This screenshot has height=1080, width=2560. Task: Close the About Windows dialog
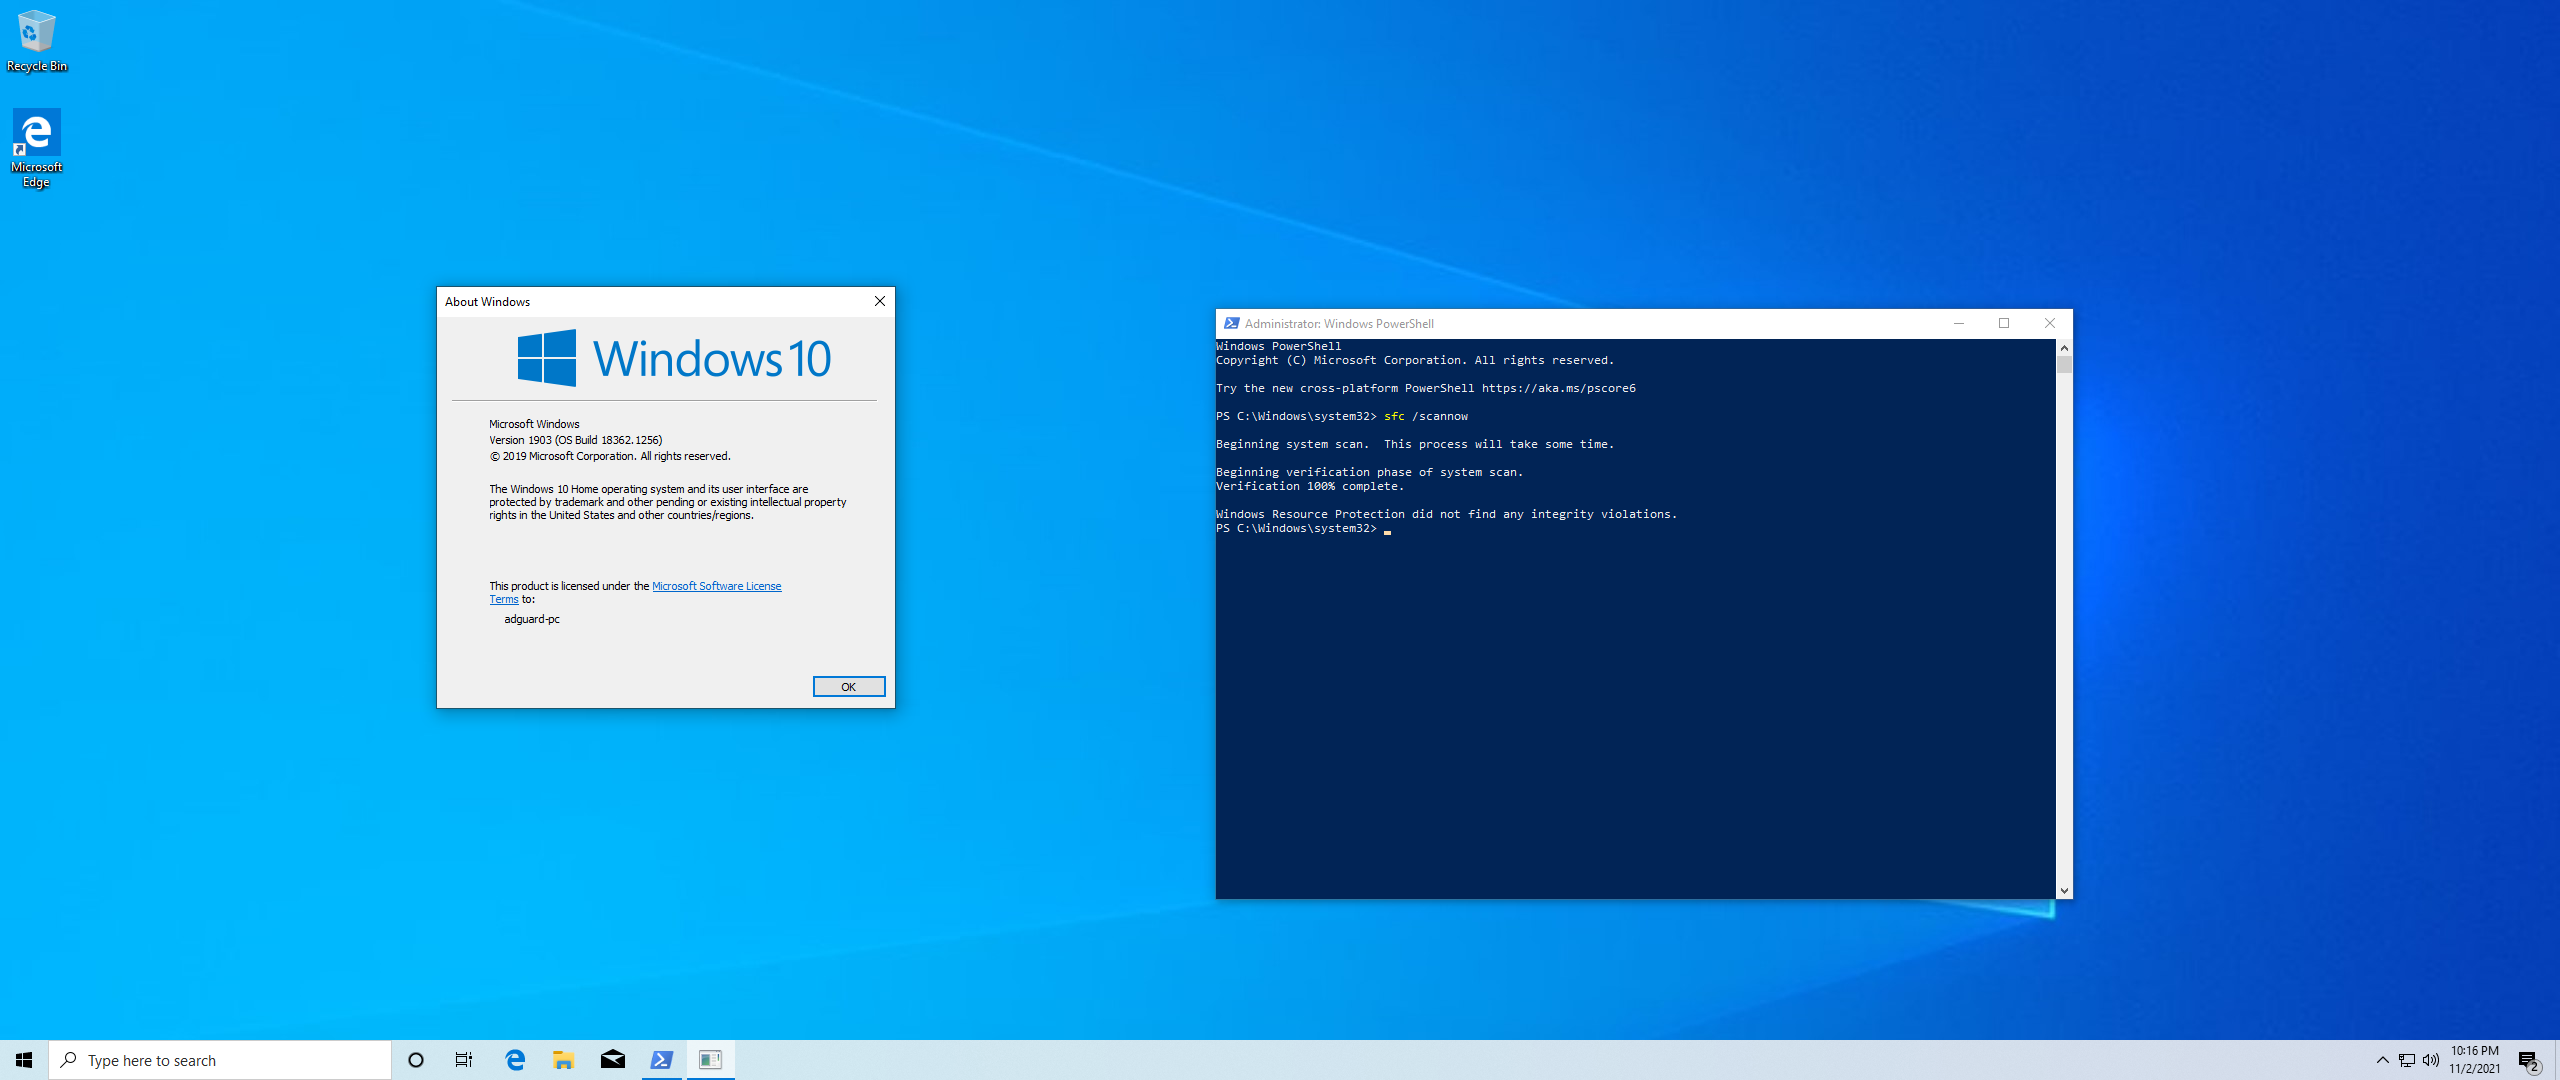coord(880,301)
